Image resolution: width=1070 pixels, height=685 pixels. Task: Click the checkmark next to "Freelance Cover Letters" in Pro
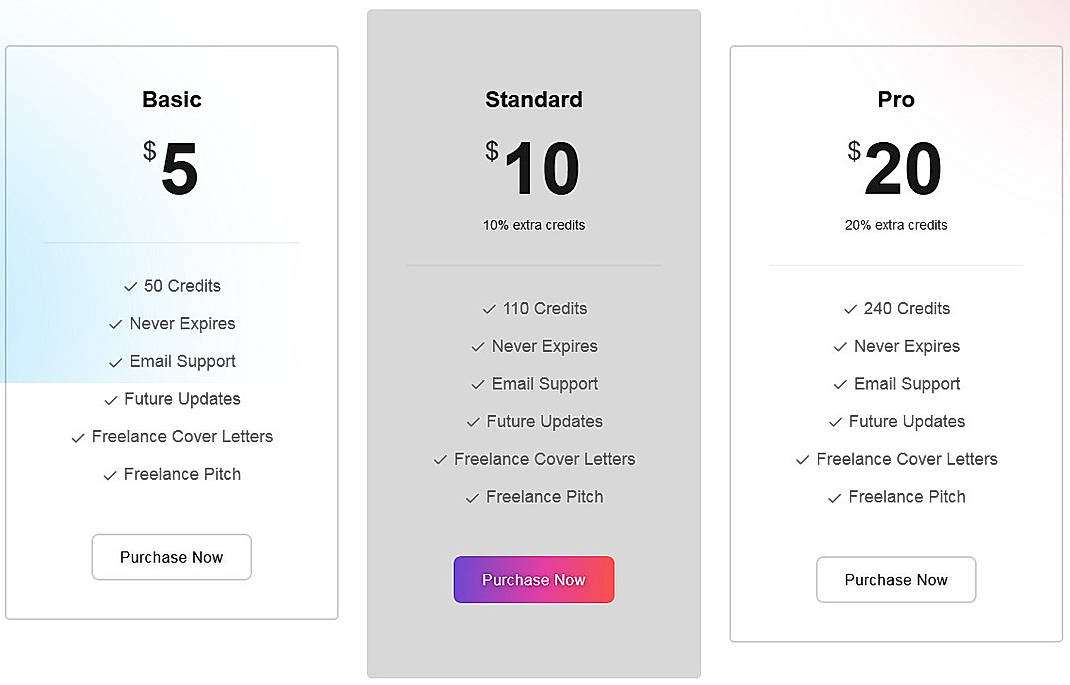(802, 459)
